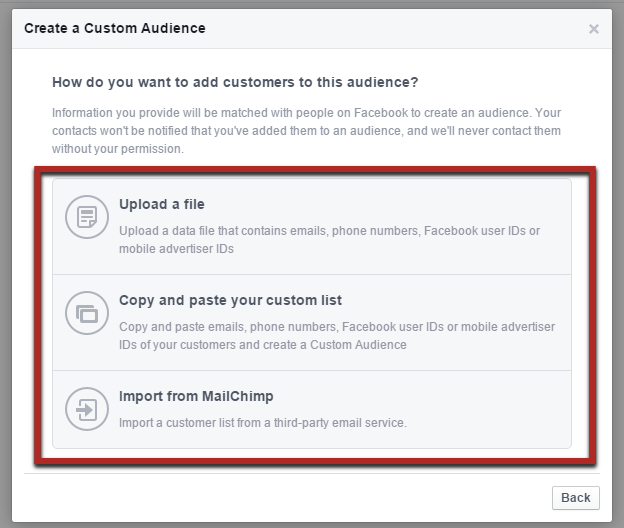Click the dialog footer area left of Back
This screenshot has width=624, height=528.
pyautogui.click(x=300, y=497)
